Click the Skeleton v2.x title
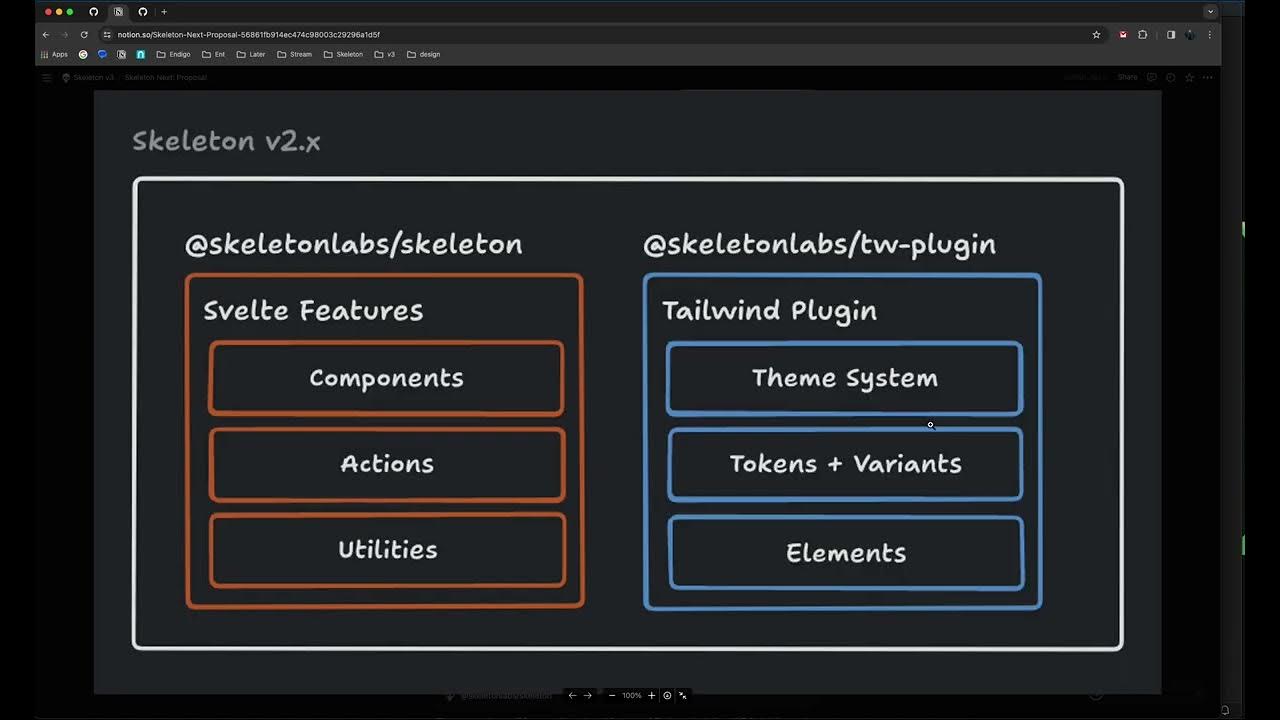Viewport: 1280px width, 720px height. click(x=226, y=141)
